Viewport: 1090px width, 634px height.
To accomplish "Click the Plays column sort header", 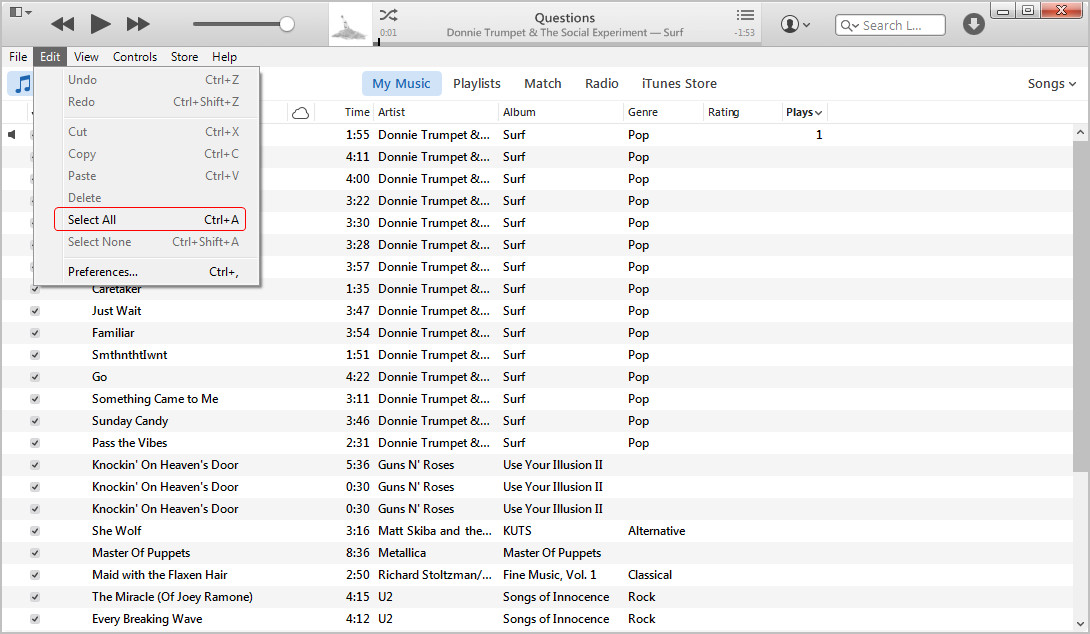I will click(x=804, y=113).
